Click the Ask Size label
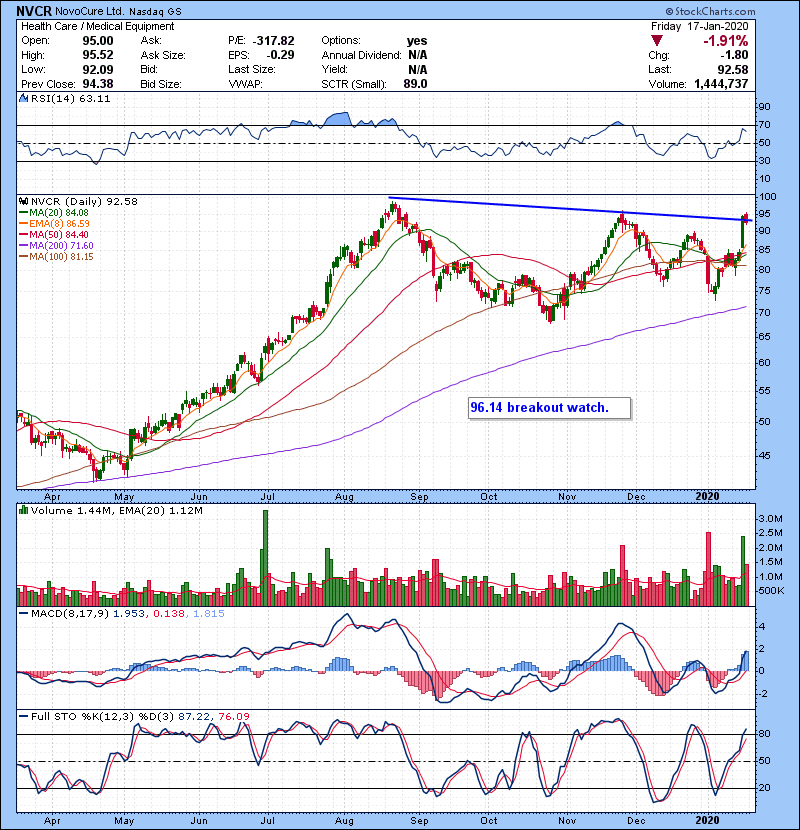The width and height of the screenshot is (800, 830). 163,55
